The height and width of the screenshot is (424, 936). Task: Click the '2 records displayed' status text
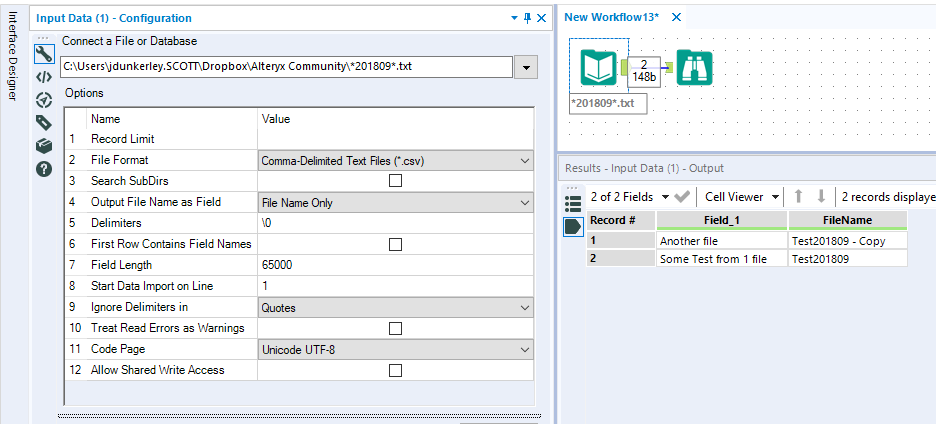[x=888, y=196]
